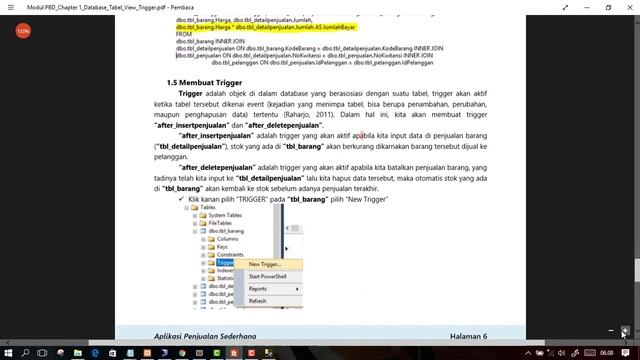Click the horizontal scrollbar thumb

[316, 342]
